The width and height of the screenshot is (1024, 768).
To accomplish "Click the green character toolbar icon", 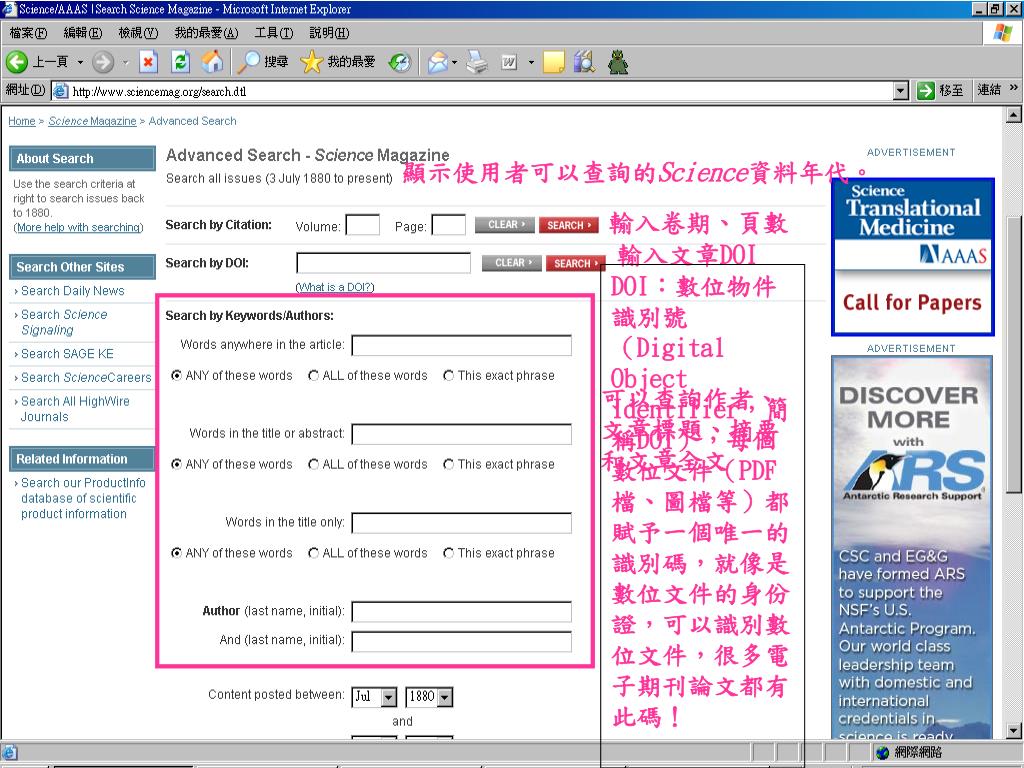I will tap(618, 62).
